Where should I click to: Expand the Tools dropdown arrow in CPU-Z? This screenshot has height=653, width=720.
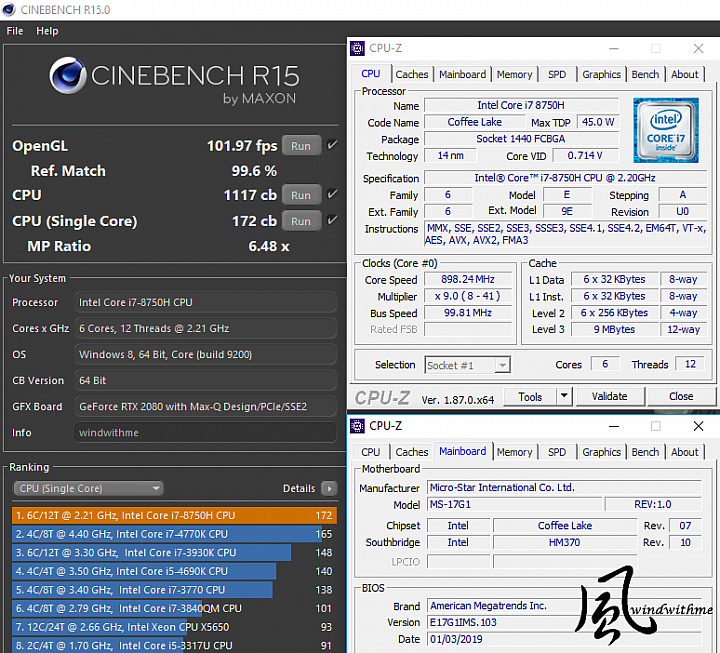pos(564,396)
